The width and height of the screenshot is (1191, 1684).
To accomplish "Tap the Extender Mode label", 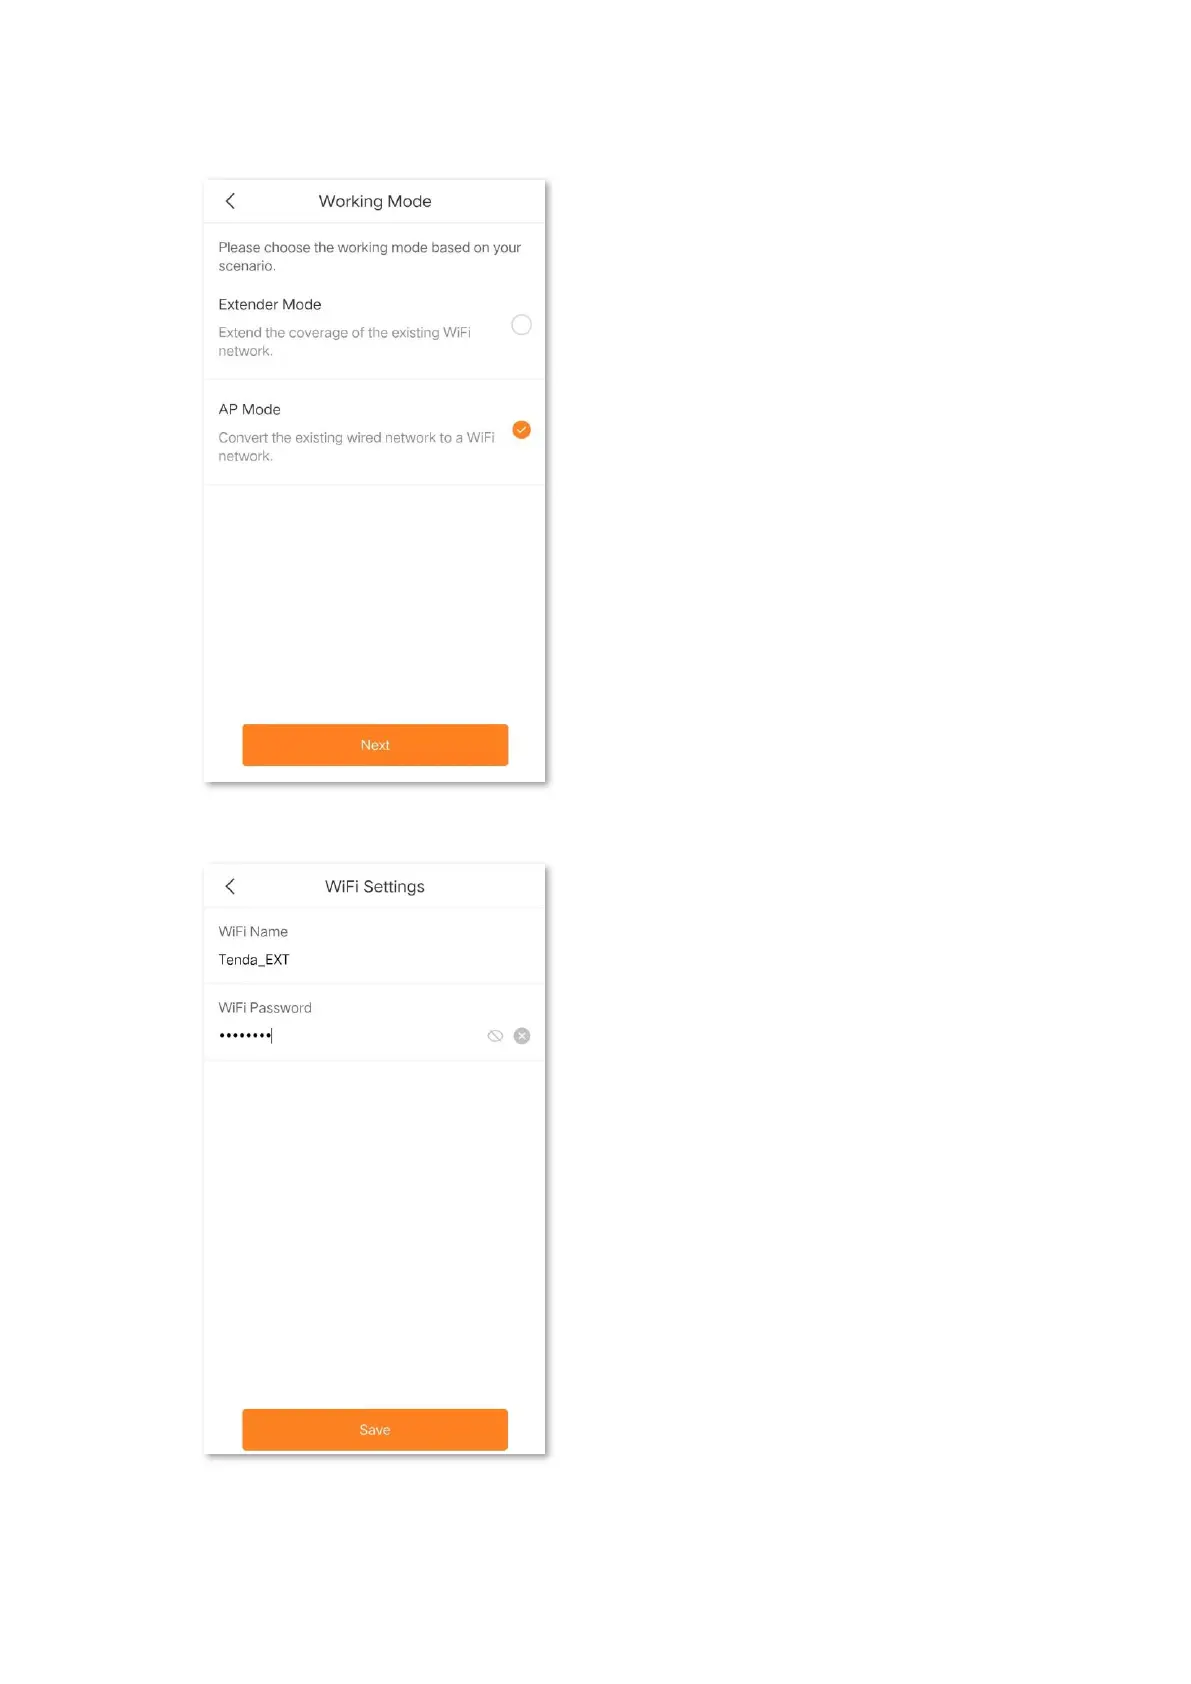I will pyautogui.click(x=270, y=304).
